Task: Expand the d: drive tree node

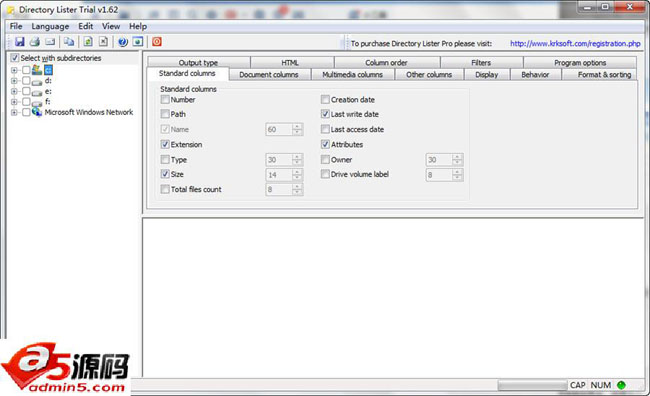Action: coord(14,81)
